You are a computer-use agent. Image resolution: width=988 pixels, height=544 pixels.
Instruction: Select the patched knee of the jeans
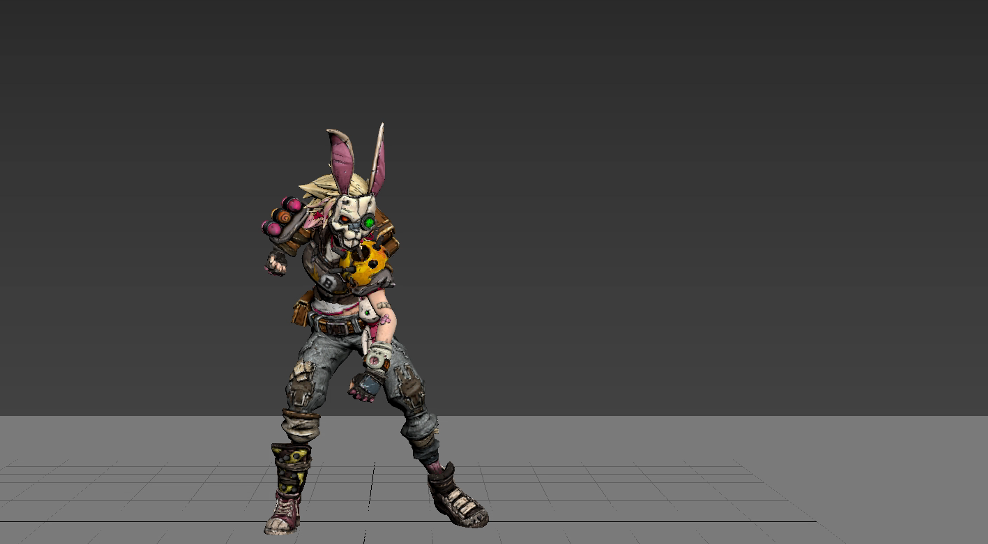pyautogui.click(x=301, y=382)
